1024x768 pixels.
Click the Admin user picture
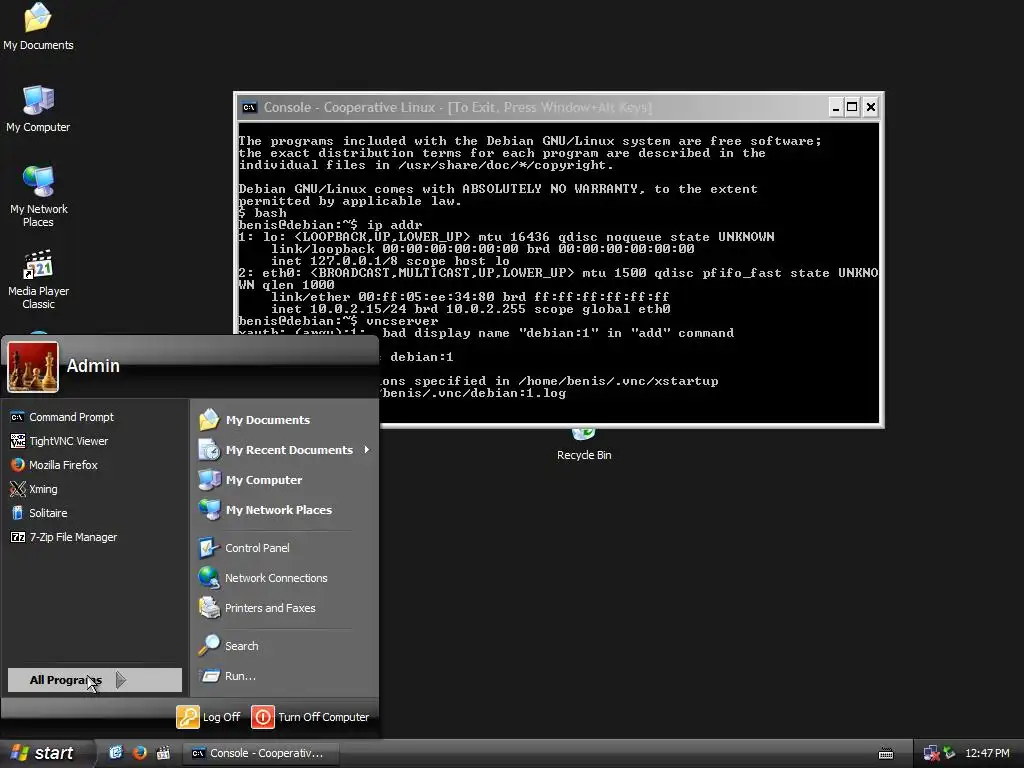(33, 366)
